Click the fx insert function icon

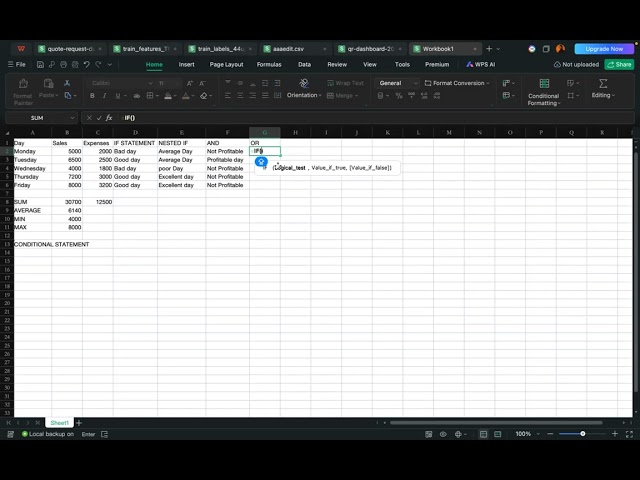(x=109, y=118)
